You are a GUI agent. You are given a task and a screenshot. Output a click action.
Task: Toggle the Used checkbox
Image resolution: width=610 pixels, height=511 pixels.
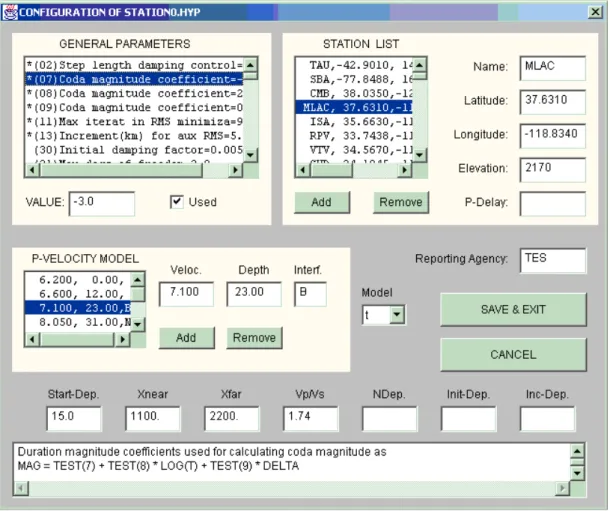click(177, 202)
